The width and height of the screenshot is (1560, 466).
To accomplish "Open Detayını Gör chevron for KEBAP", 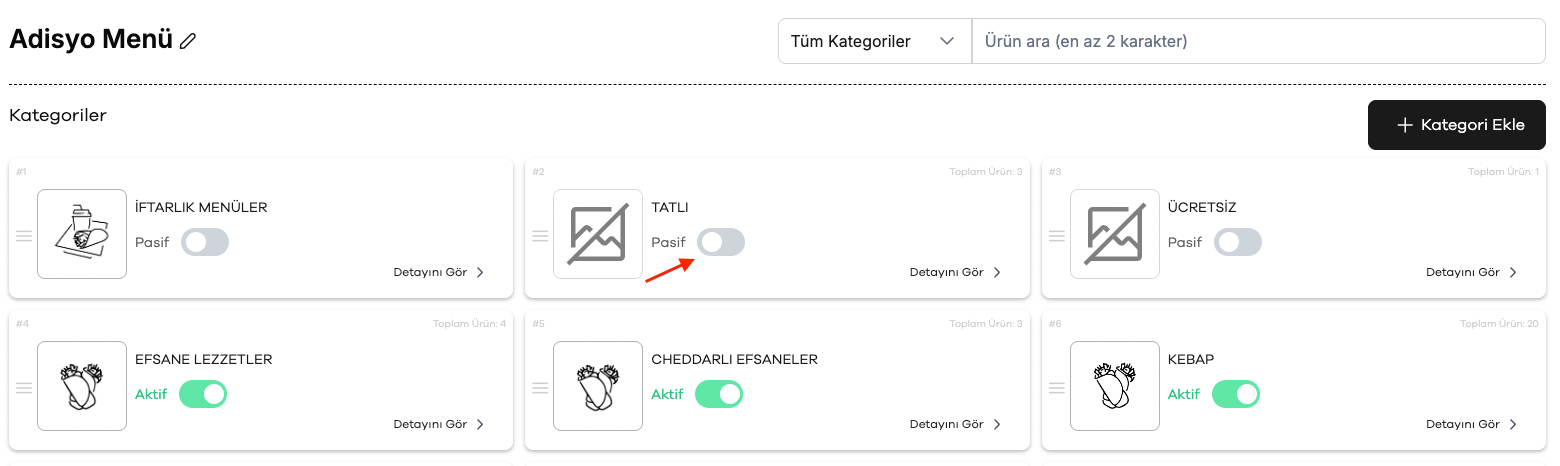I will (1512, 424).
